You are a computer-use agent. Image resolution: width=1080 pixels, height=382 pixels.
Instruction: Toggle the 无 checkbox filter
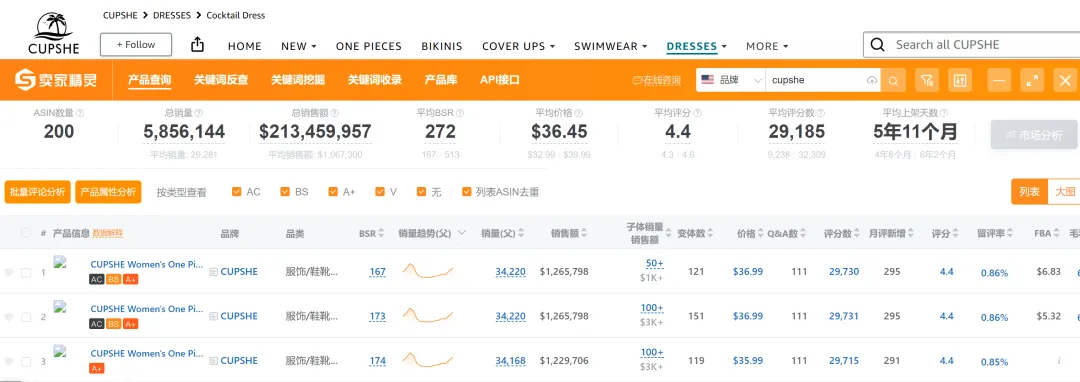coord(422,192)
